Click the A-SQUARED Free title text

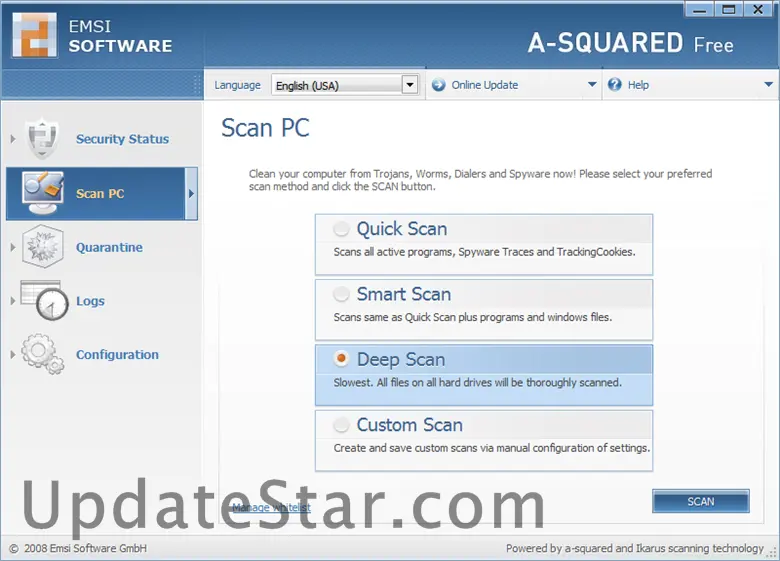[x=630, y=43]
